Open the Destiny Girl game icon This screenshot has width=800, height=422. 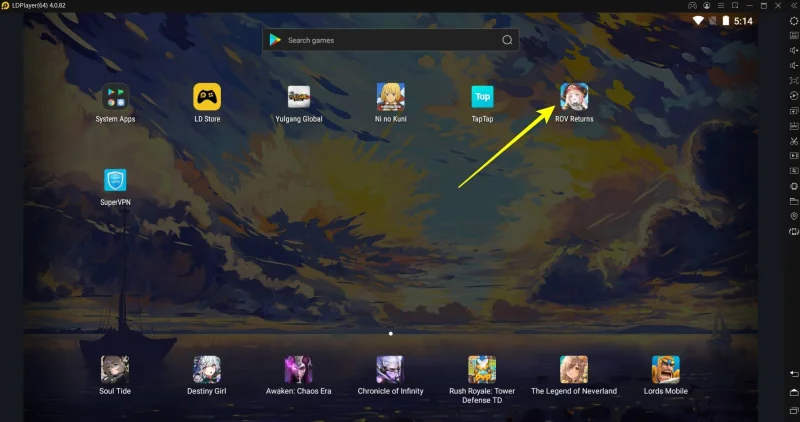[x=207, y=369]
